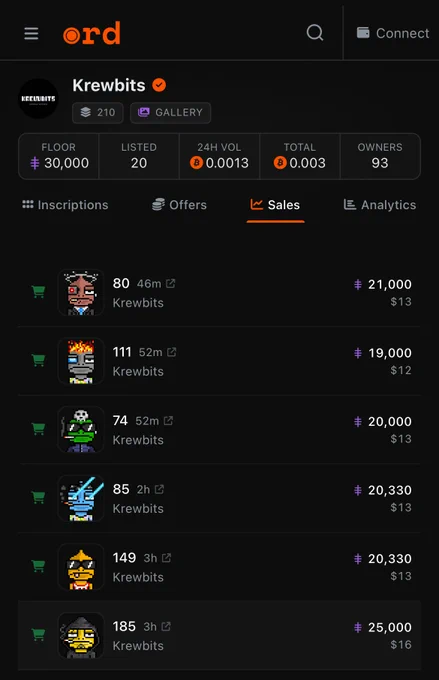Click the orange verified badge next to Krewbits

(x=159, y=85)
